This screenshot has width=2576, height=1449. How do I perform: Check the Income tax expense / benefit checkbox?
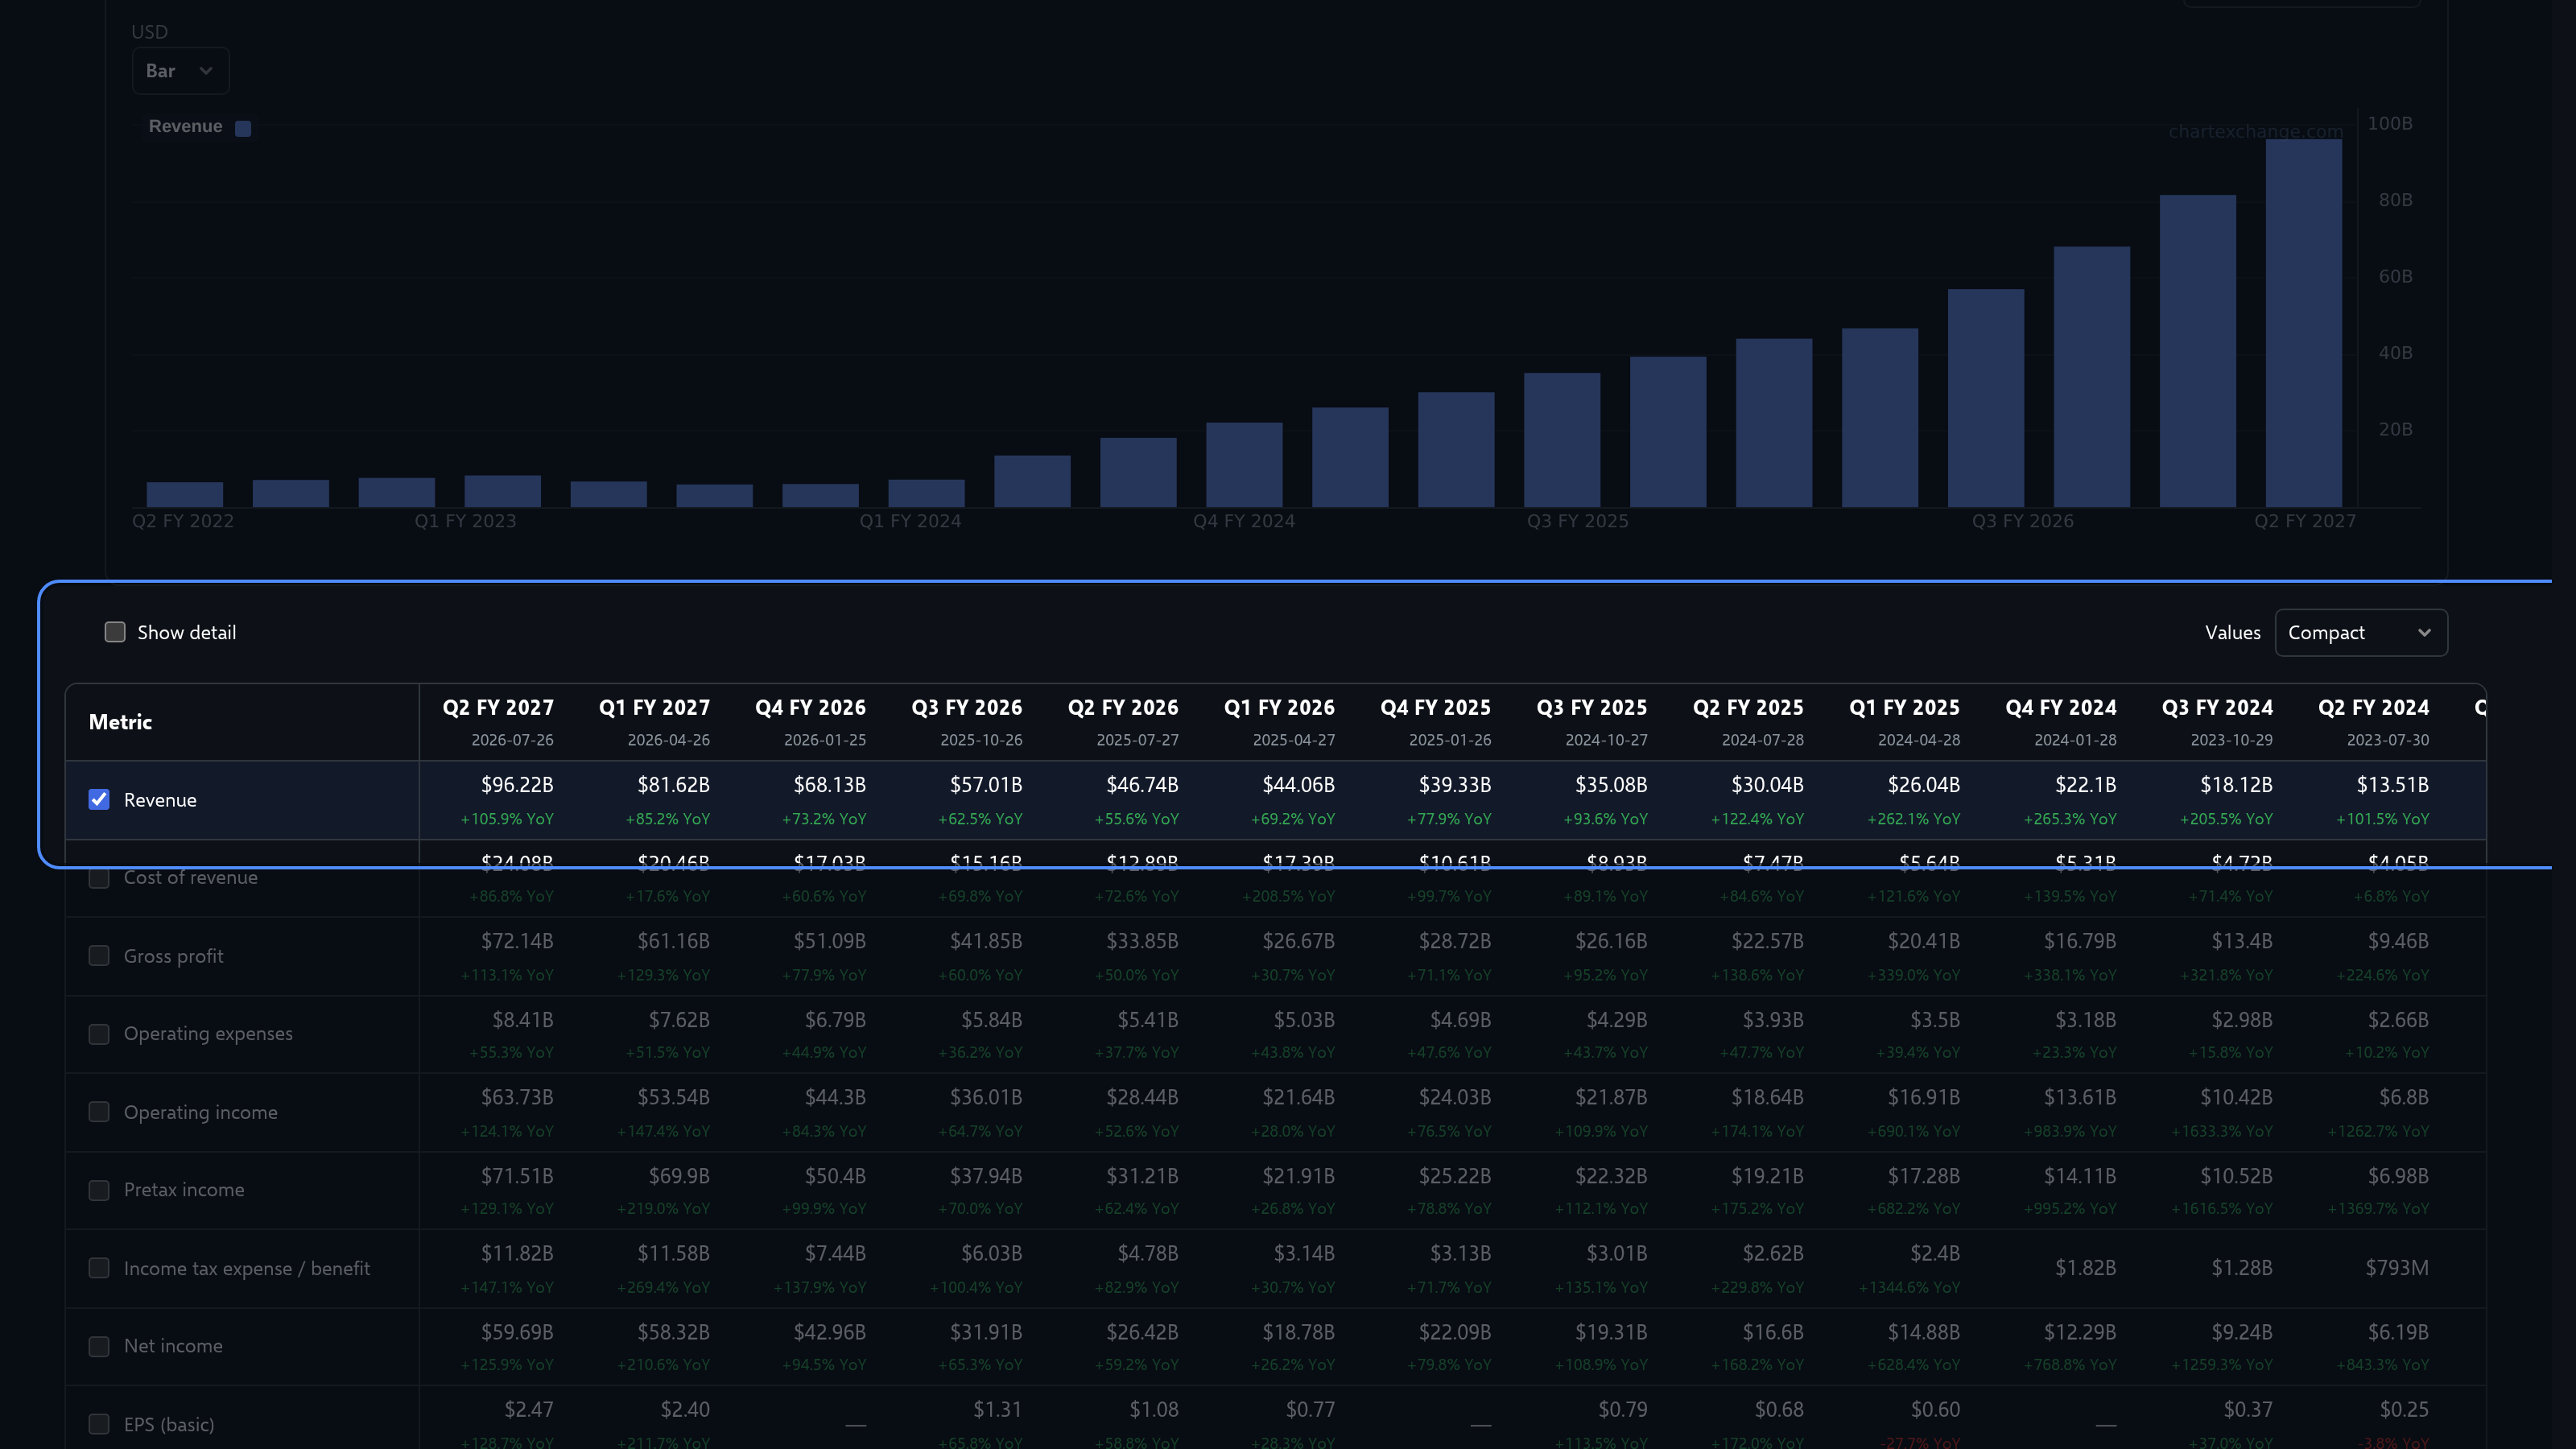click(99, 1268)
